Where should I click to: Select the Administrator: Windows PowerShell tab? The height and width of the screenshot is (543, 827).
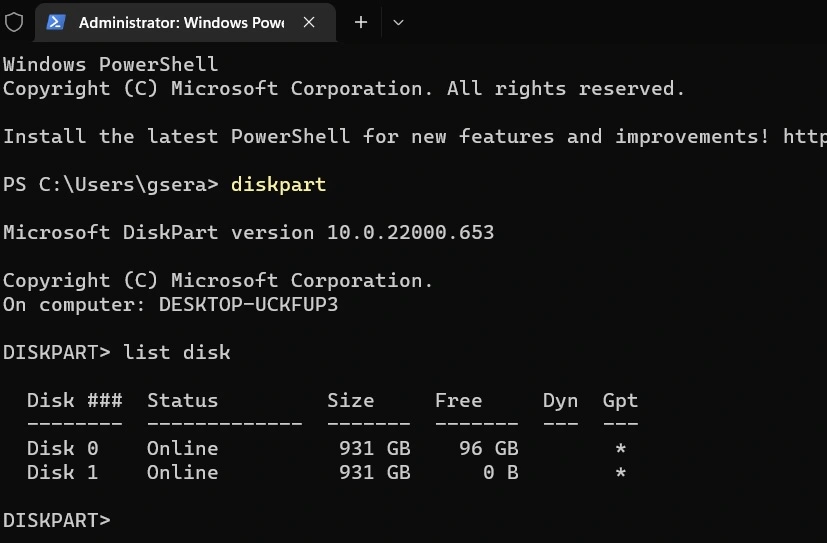click(180, 22)
